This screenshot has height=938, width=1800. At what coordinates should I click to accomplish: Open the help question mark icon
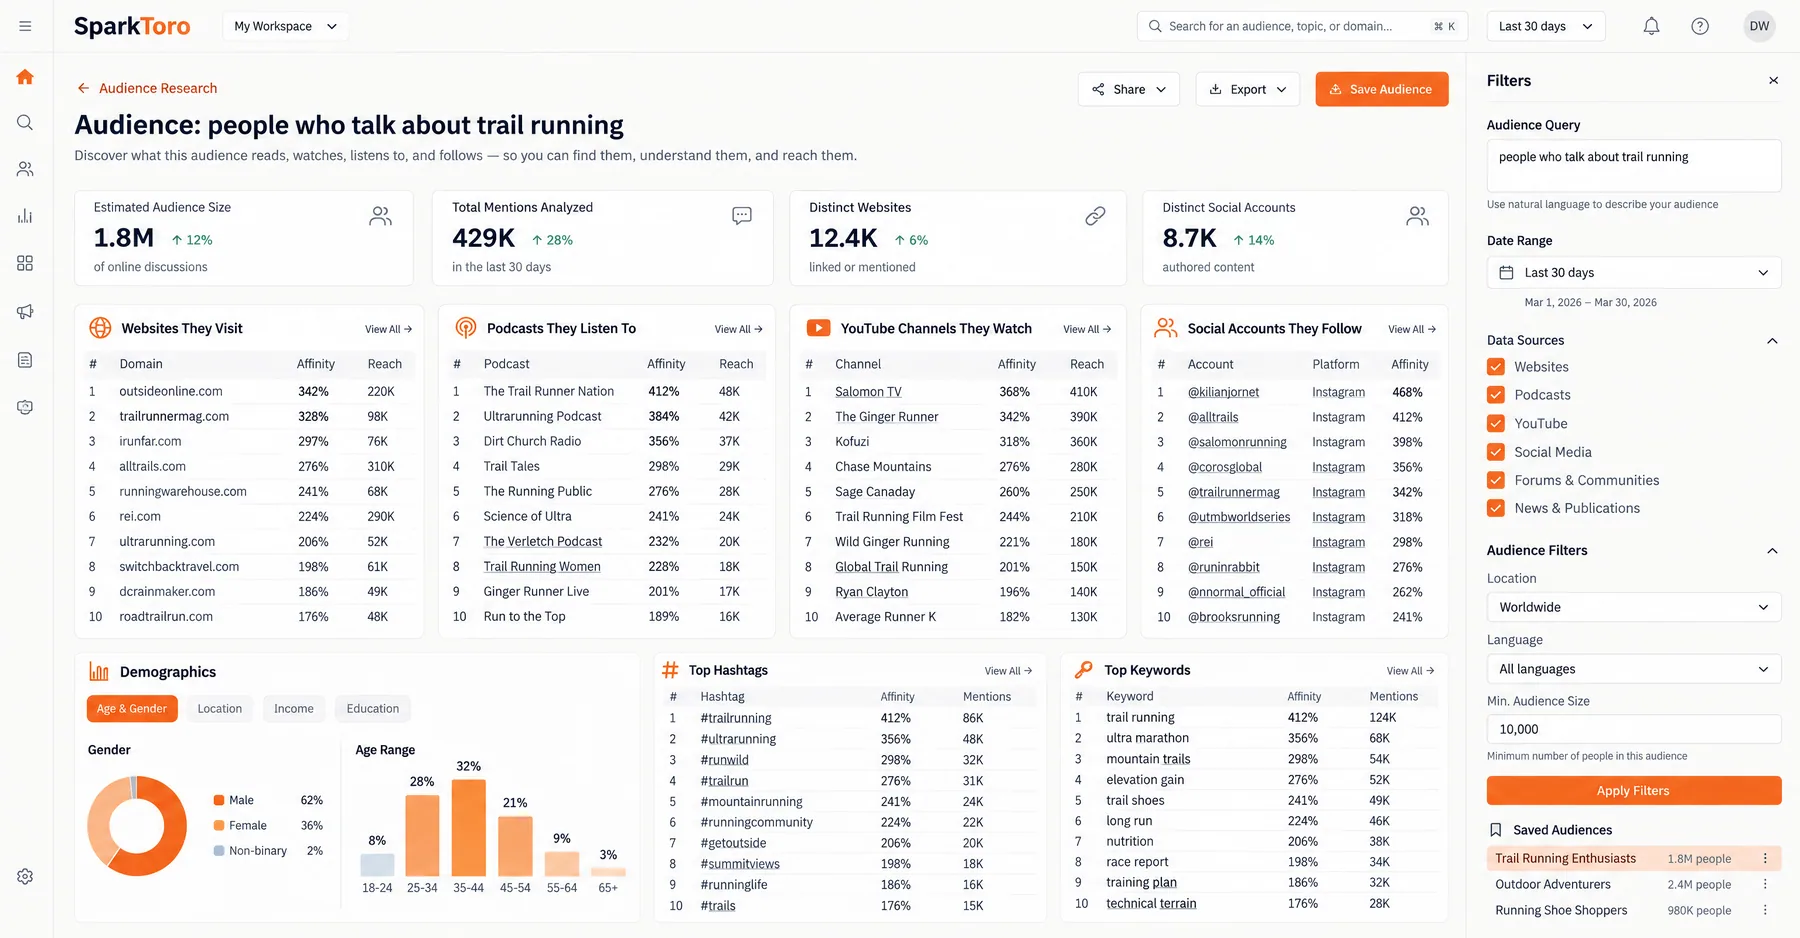click(x=1700, y=26)
